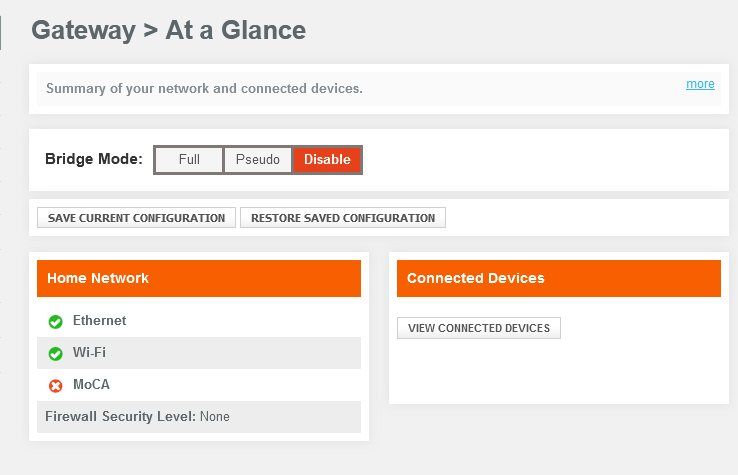Click the green Wi-Fi status checkmark icon
738x475 pixels.
click(56, 353)
